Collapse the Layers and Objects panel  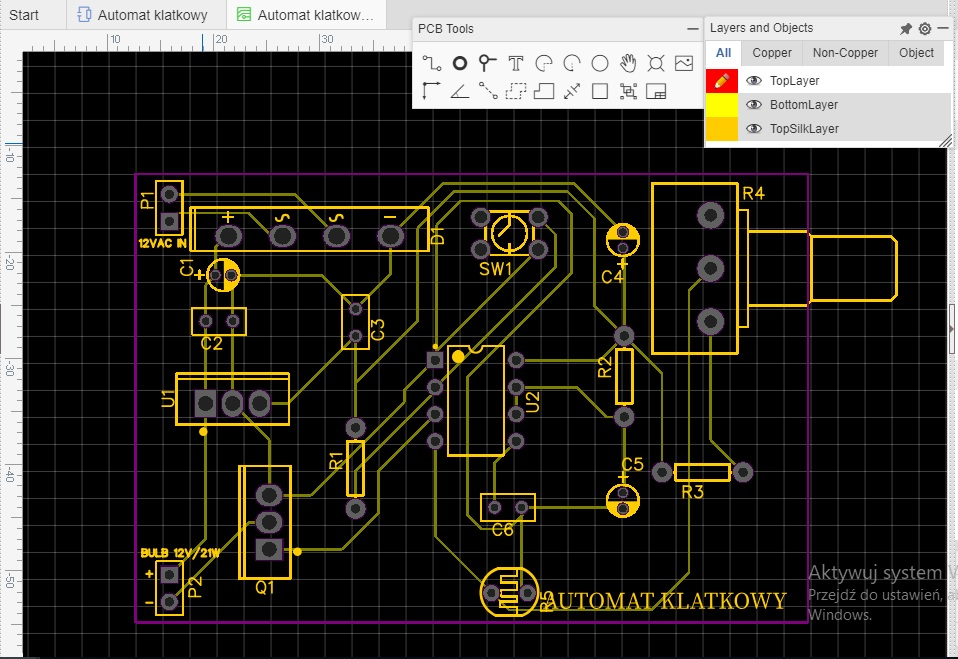click(x=943, y=29)
